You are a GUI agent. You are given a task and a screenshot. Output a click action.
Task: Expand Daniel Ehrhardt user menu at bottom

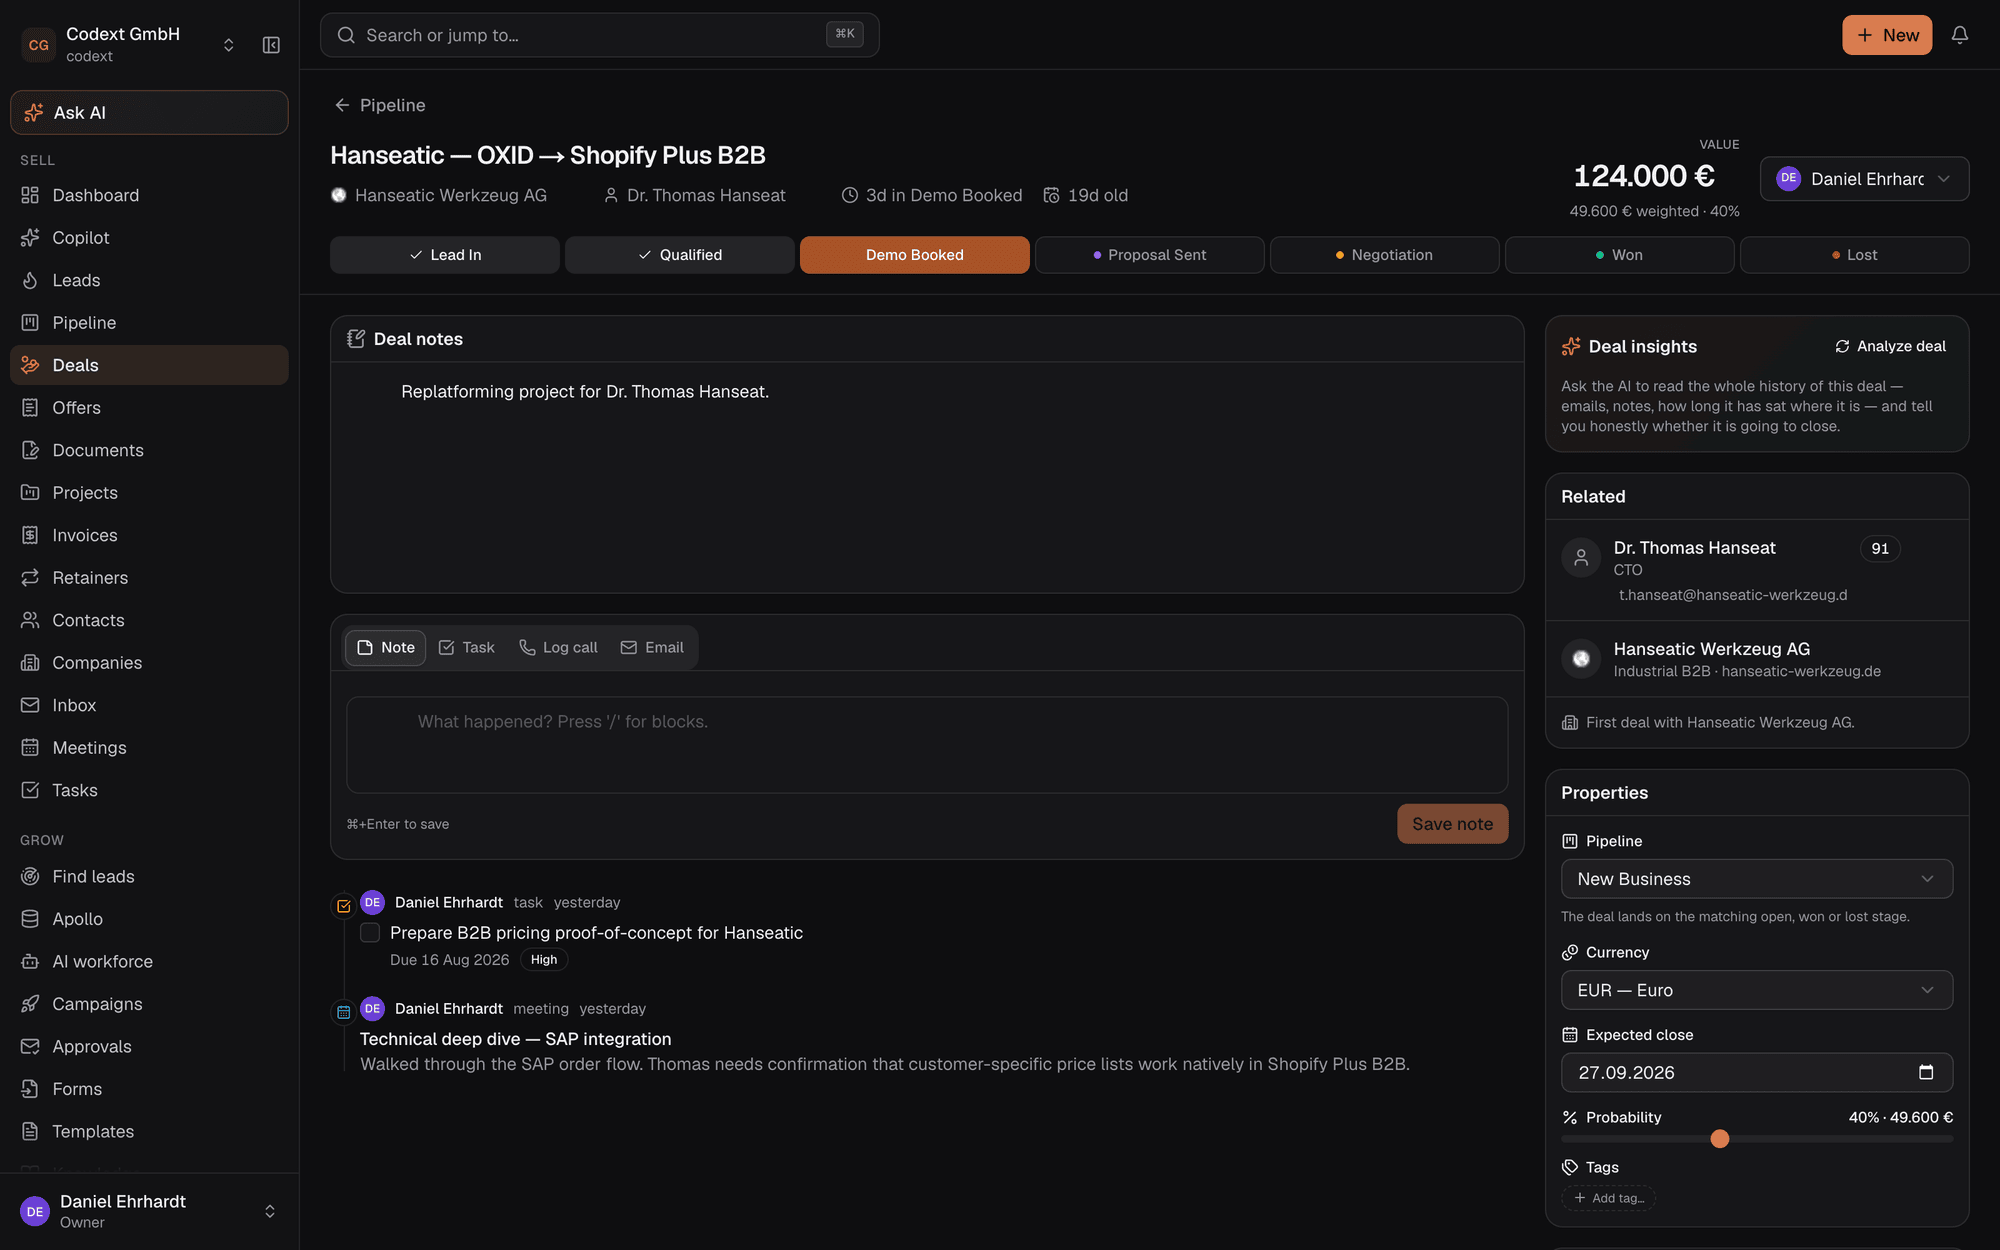[x=149, y=1211]
